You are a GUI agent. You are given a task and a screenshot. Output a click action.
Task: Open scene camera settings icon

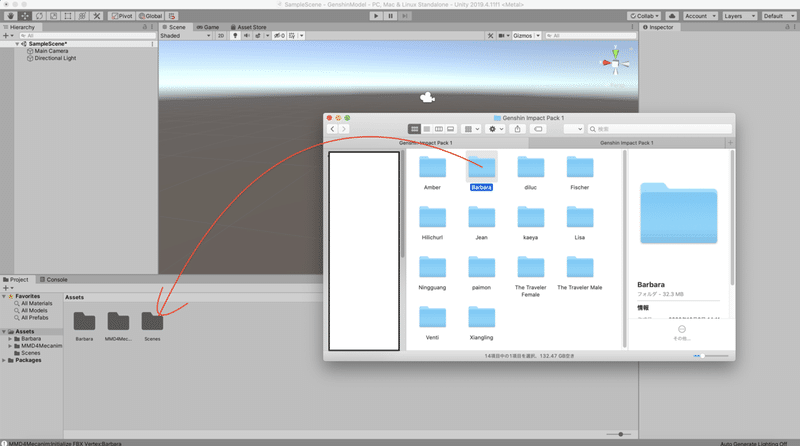coord(502,36)
